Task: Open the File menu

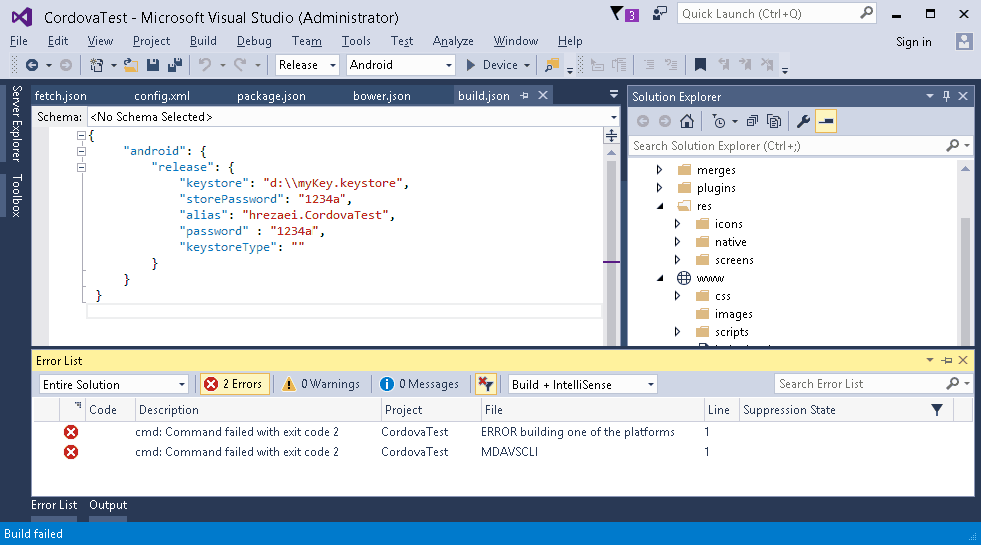Action: click(x=19, y=41)
